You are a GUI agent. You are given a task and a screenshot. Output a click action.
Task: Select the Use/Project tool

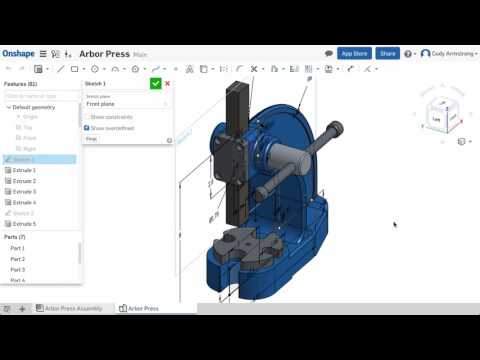[203, 69]
